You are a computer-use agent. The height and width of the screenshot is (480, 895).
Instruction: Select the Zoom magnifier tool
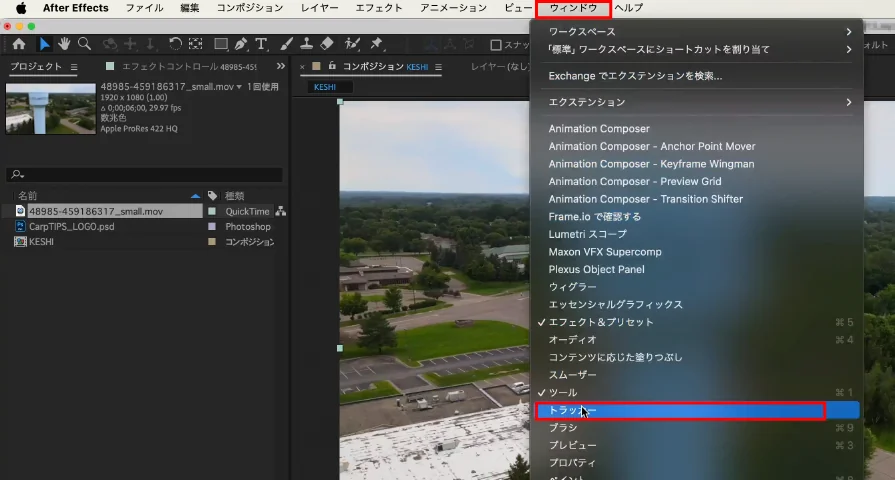click(84, 44)
